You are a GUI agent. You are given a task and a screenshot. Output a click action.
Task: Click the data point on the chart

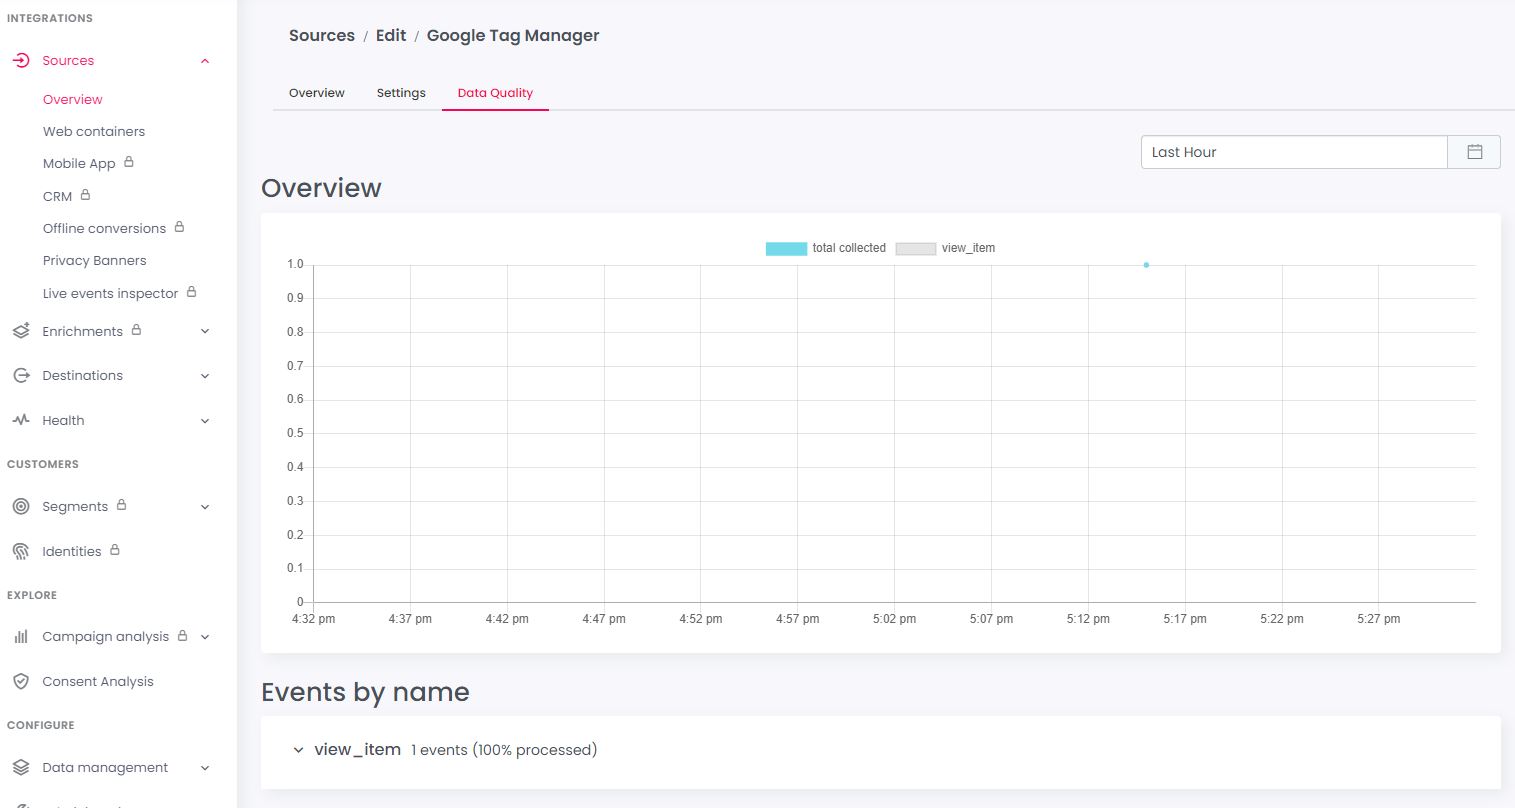point(1146,265)
